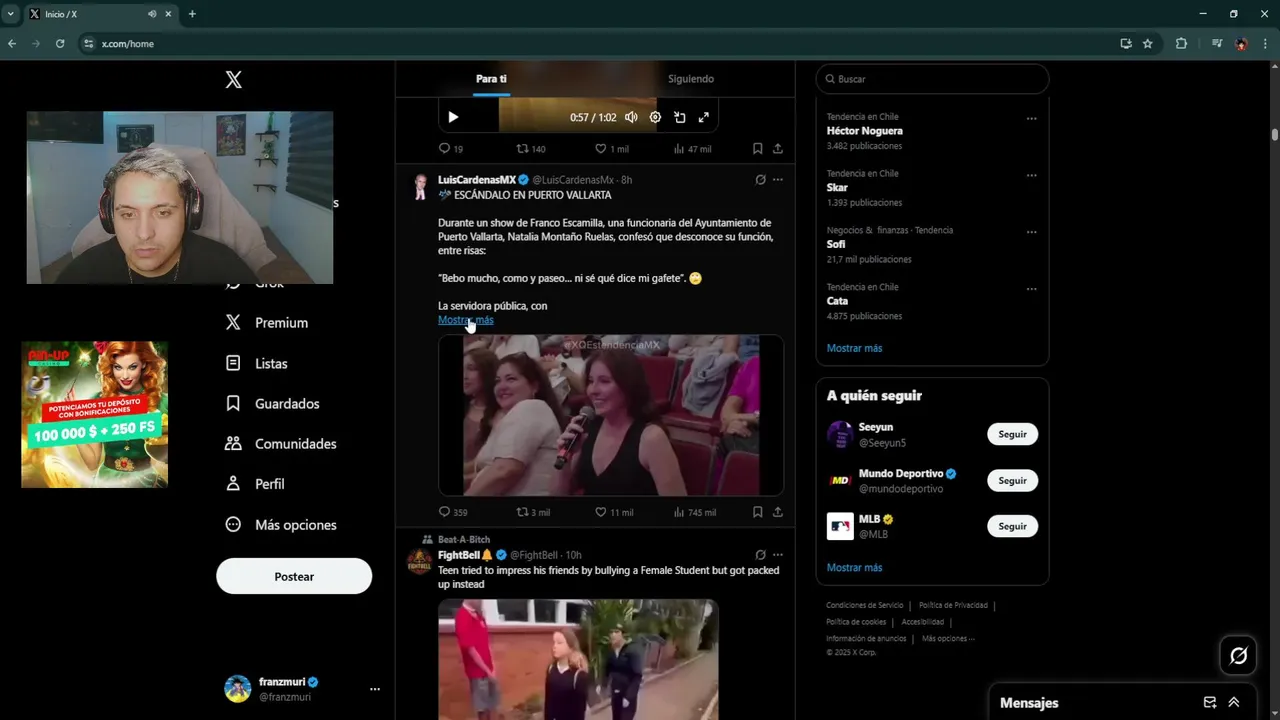The image size is (1280, 720).
Task: Mute the Inicio / X browser tab
Action: click(x=152, y=14)
